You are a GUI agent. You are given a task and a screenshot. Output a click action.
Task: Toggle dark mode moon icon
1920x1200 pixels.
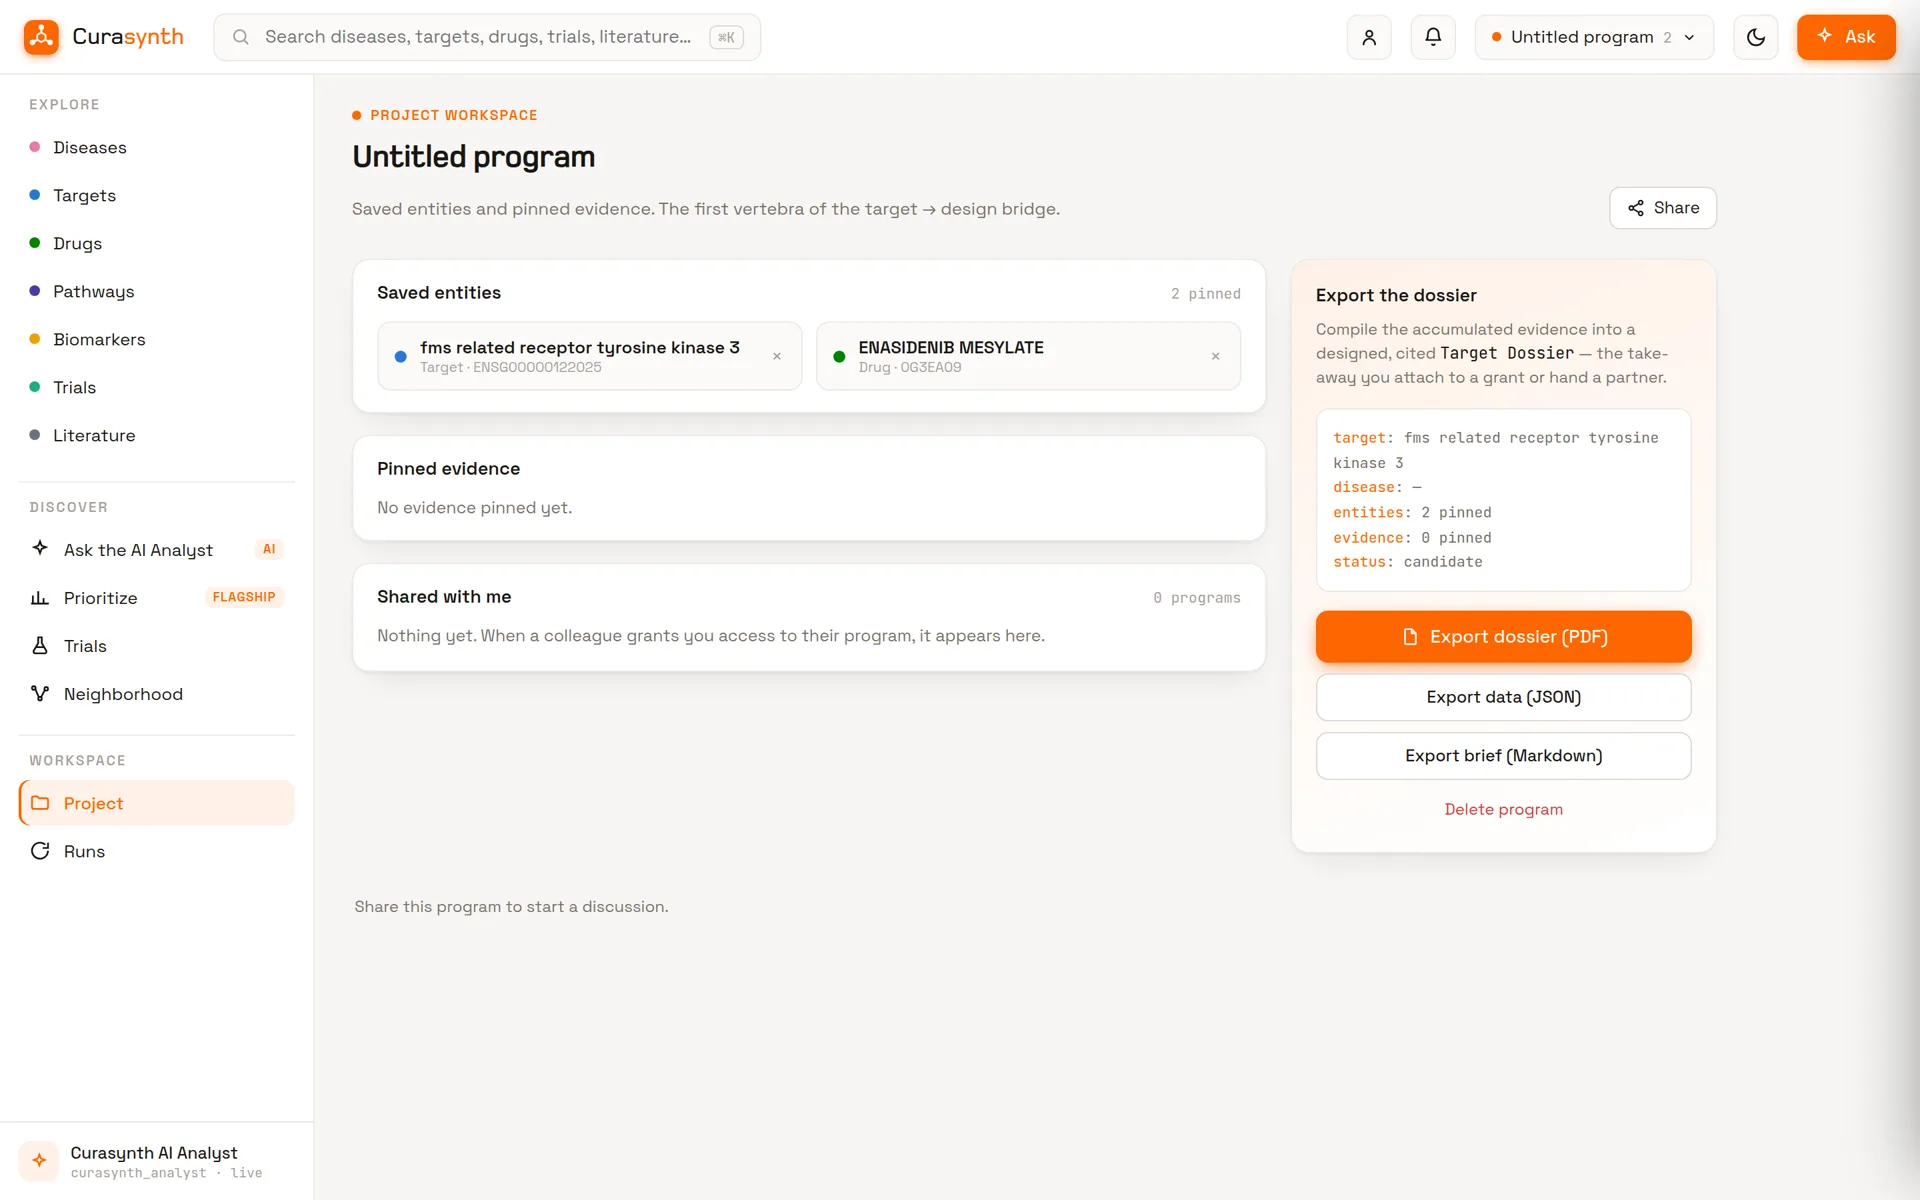pos(1755,37)
